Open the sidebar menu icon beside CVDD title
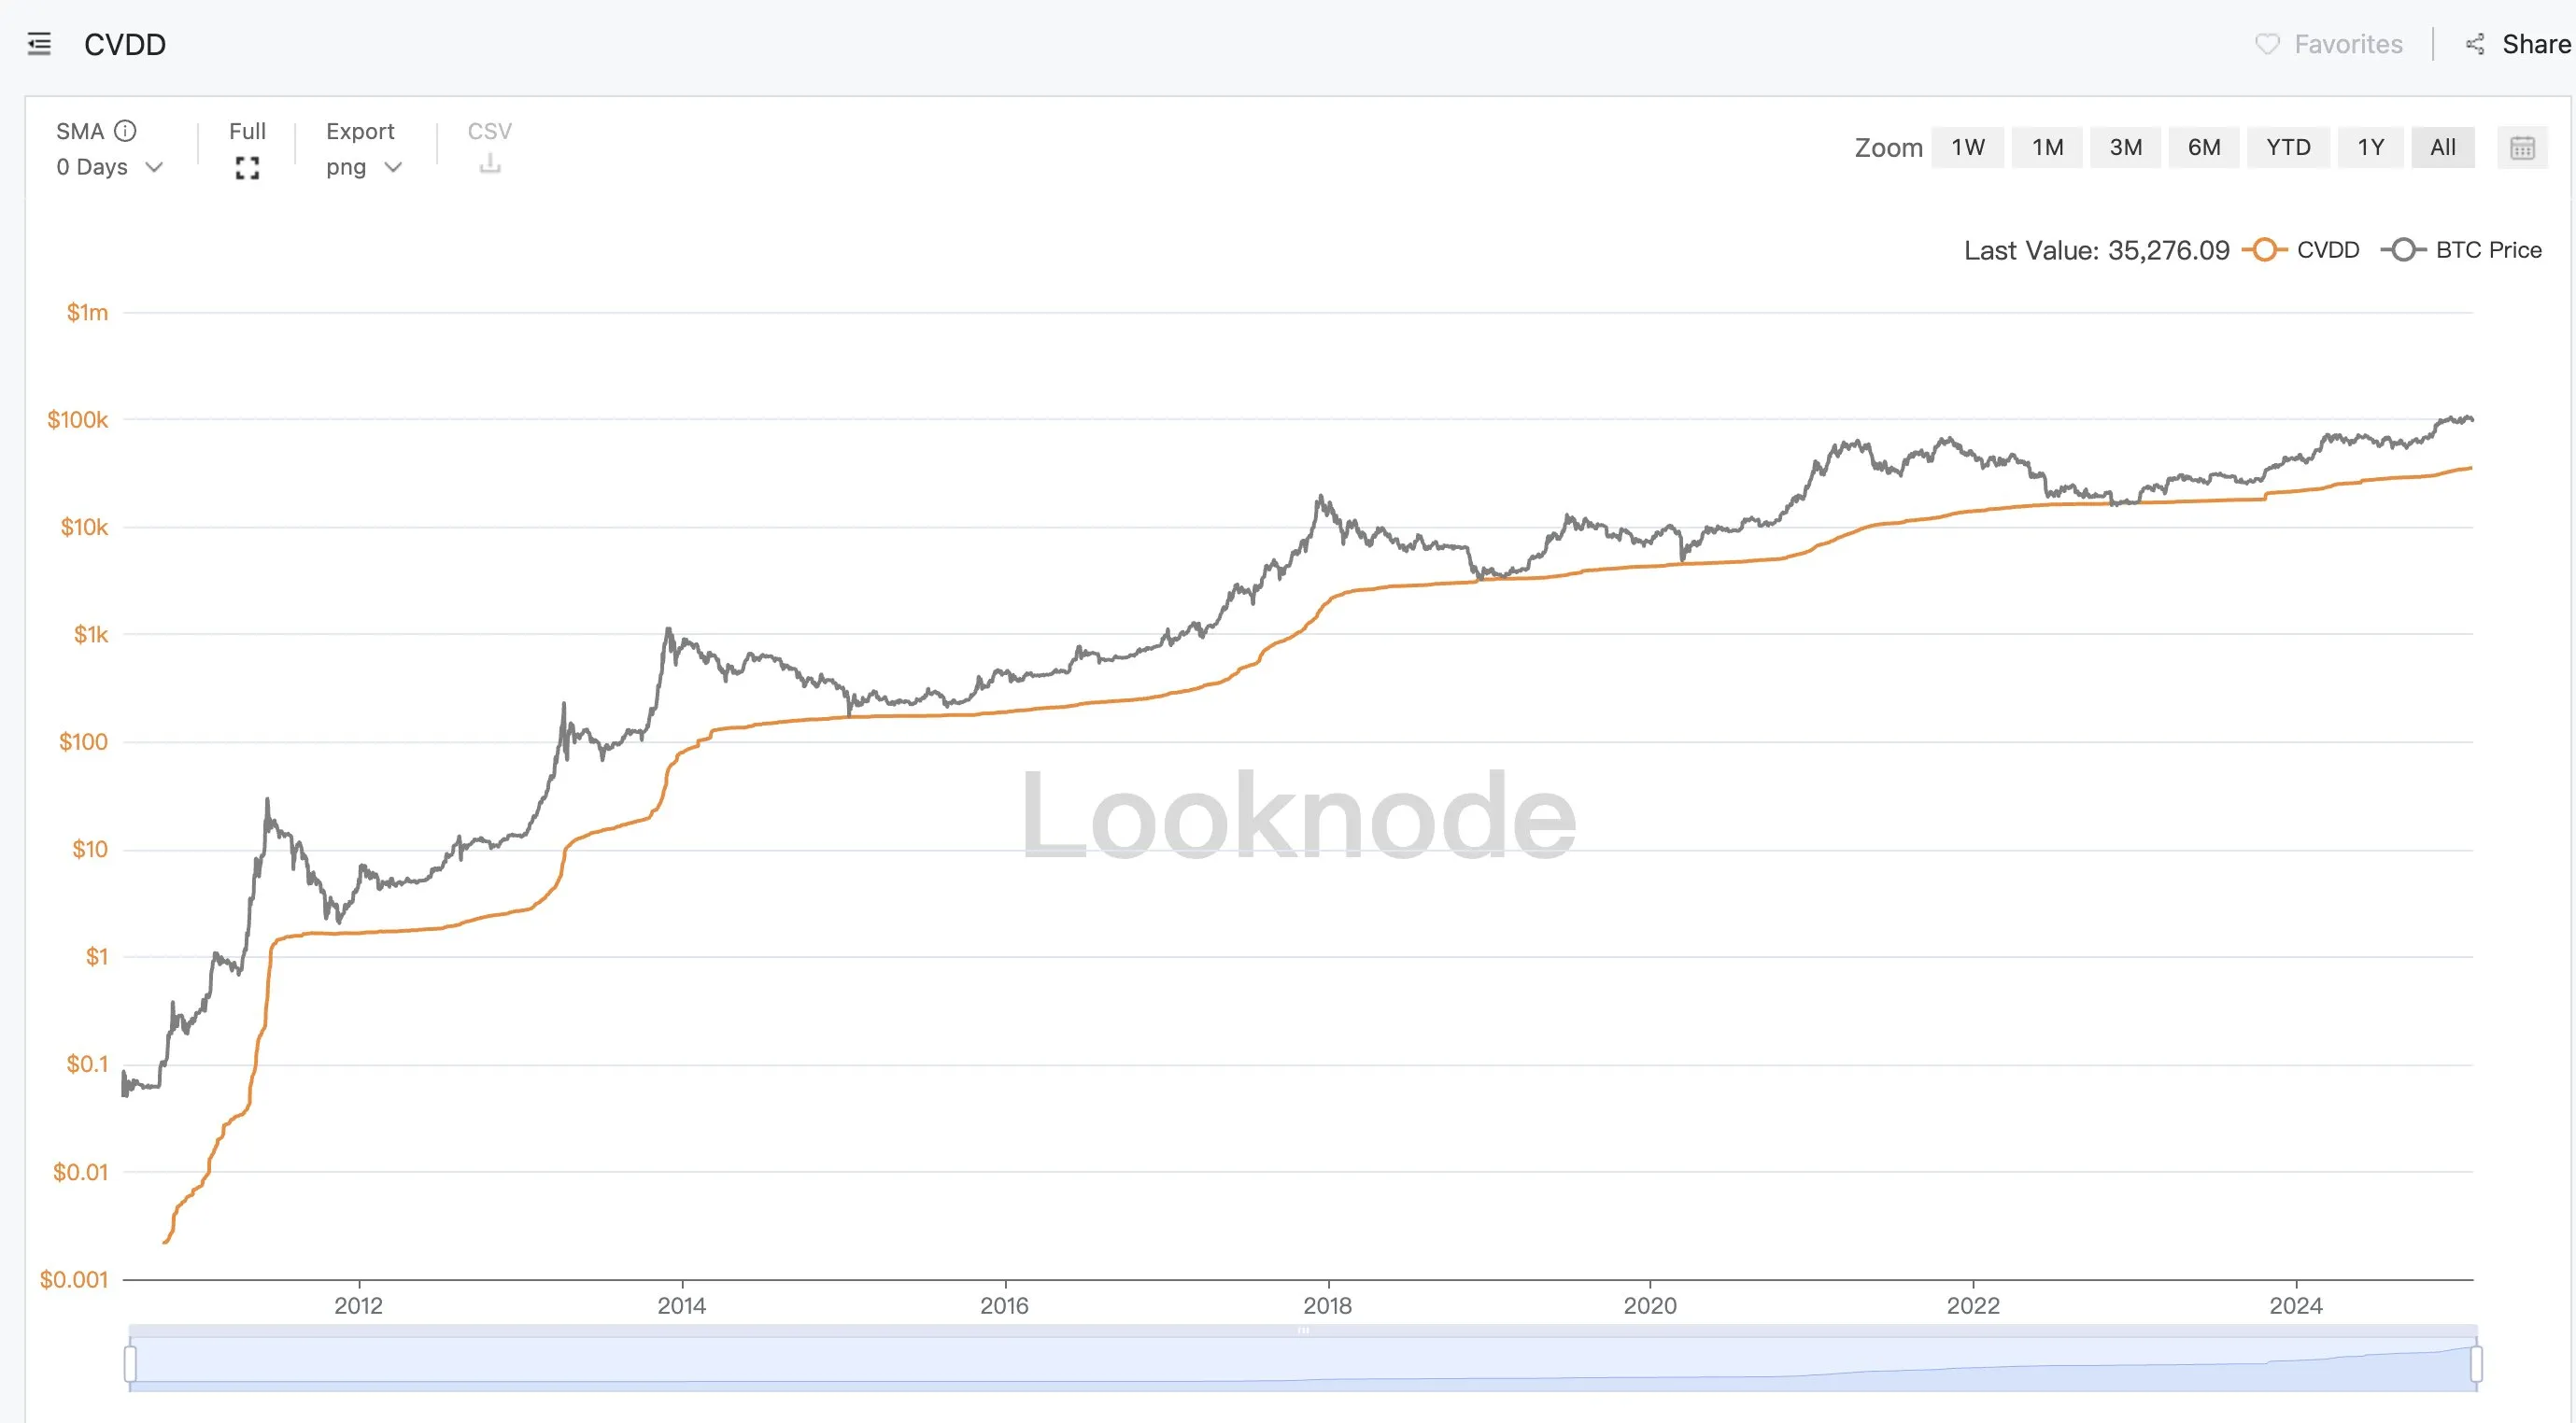This screenshot has height=1423, width=2576. point(39,44)
